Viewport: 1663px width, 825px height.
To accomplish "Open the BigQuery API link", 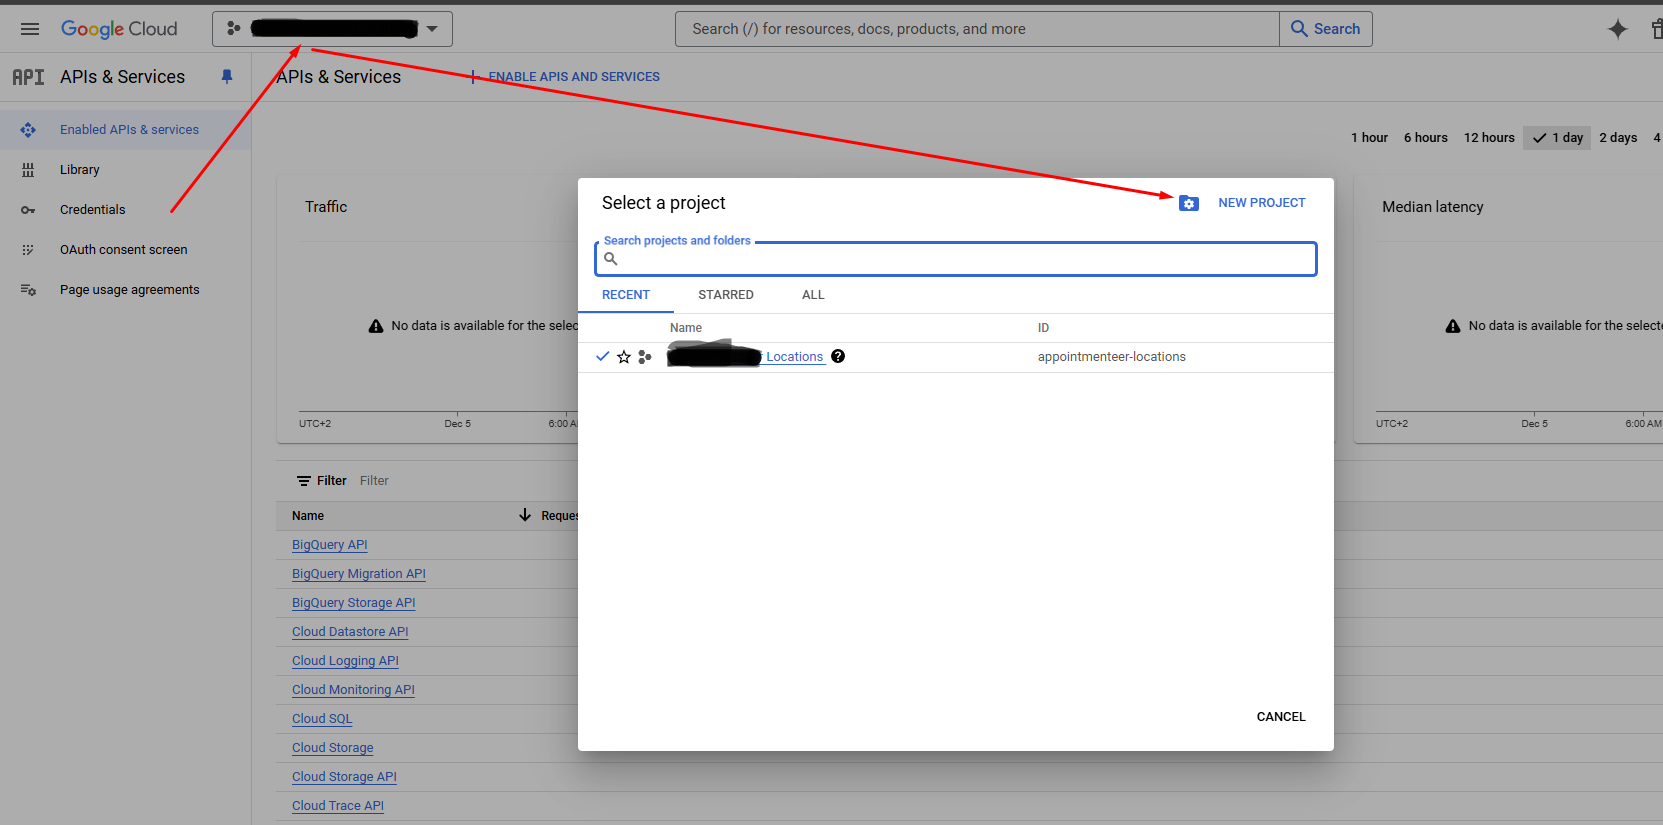I will pos(330,545).
